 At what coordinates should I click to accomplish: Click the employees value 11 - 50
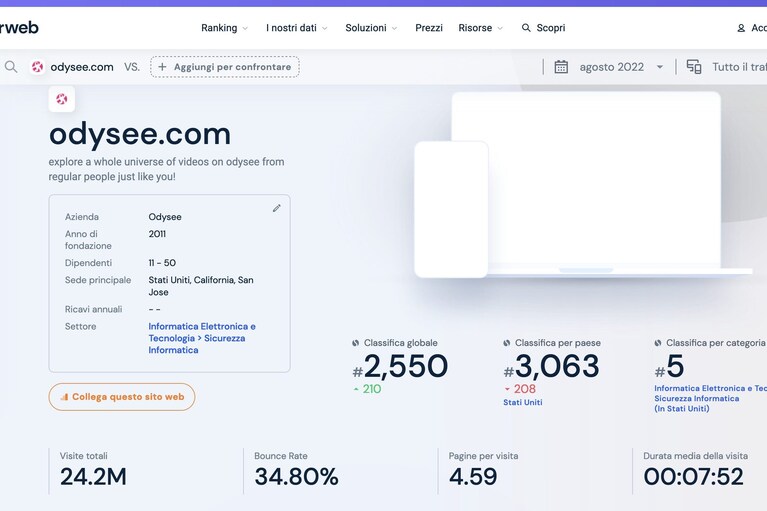pos(162,263)
